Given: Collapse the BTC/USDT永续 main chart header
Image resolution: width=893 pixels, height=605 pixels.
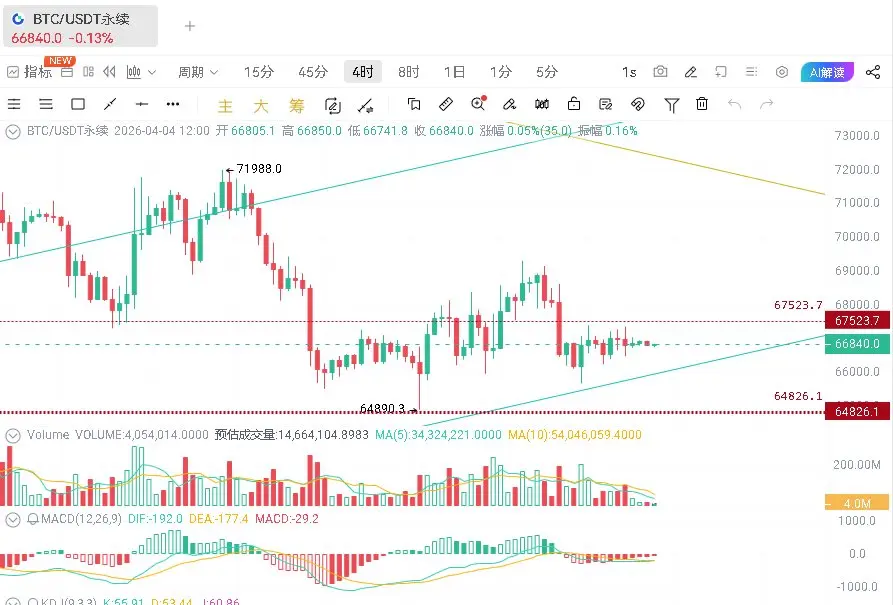Looking at the screenshot, I should click(x=13, y=132).
